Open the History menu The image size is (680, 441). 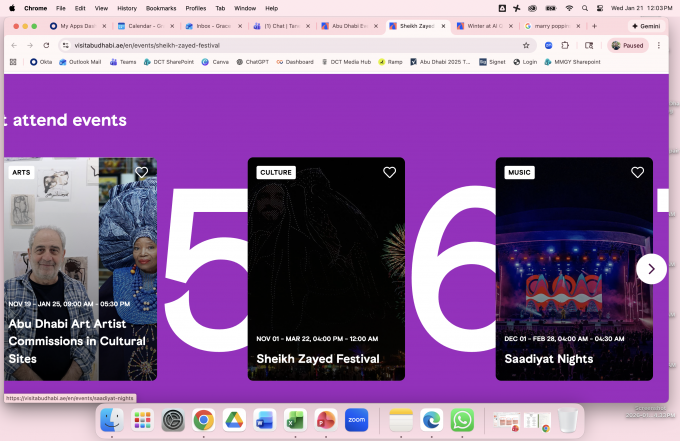coord(126,7)
